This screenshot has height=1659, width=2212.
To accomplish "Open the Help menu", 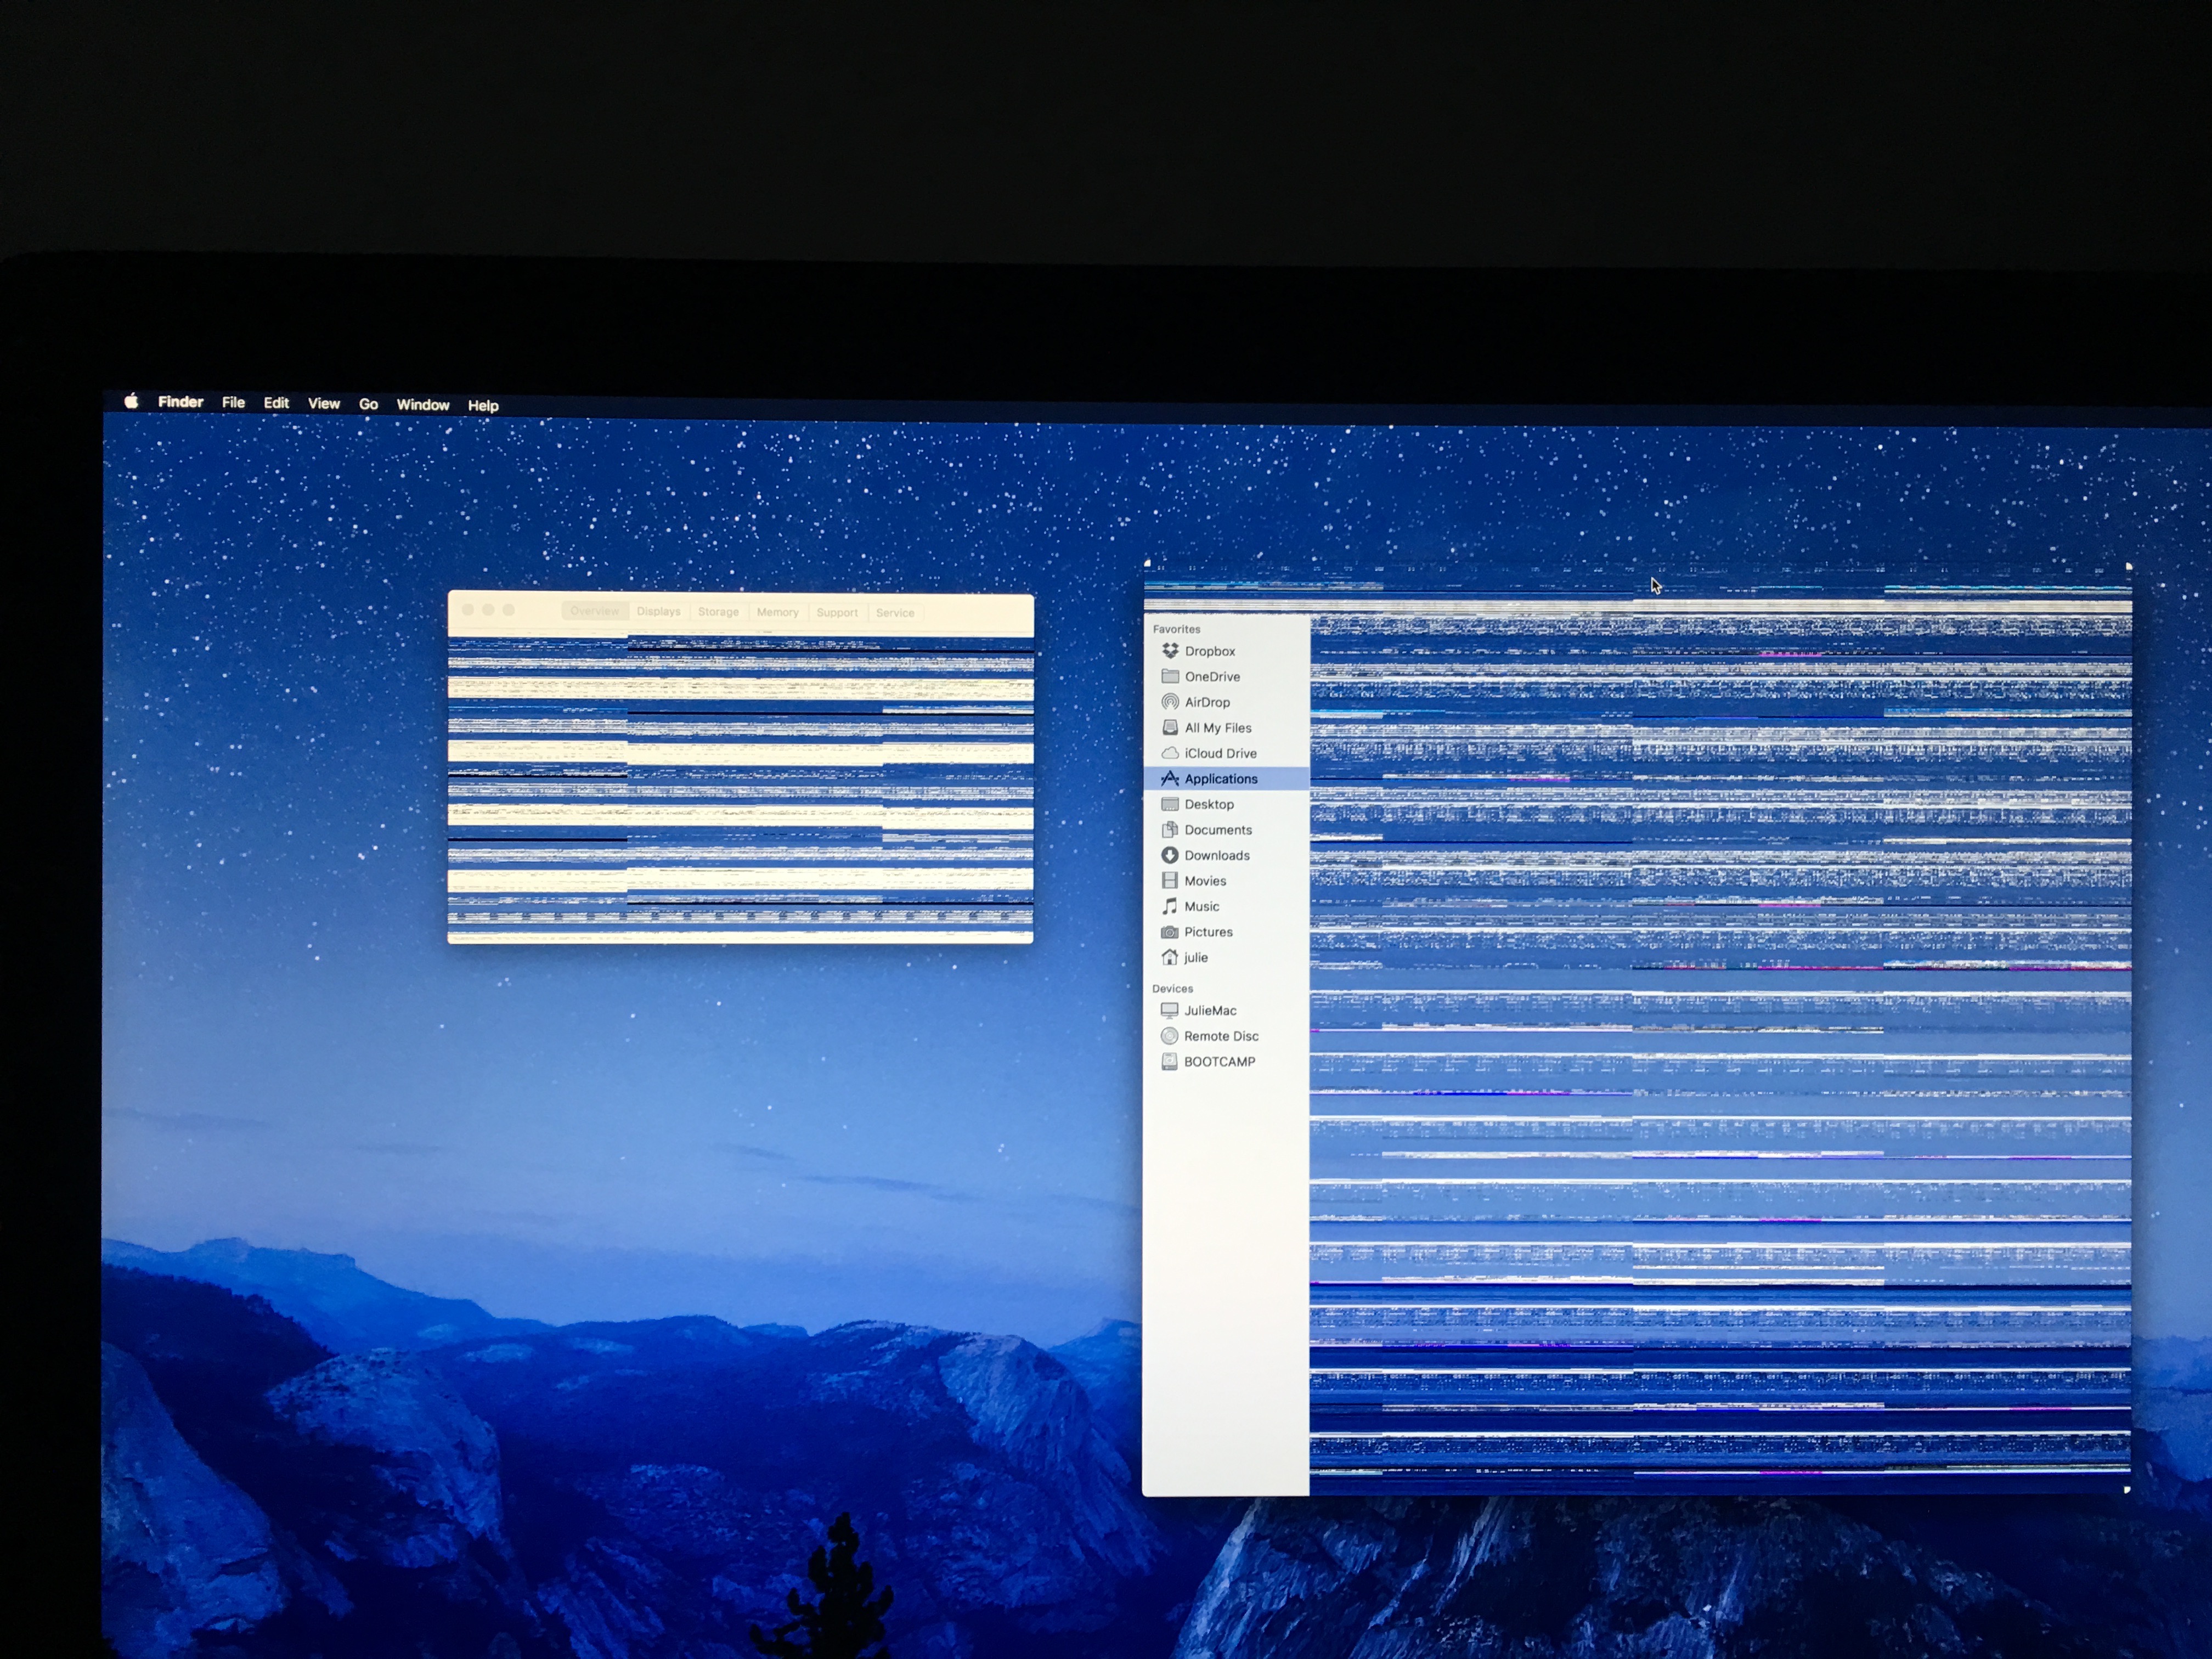I will point(483,405).
